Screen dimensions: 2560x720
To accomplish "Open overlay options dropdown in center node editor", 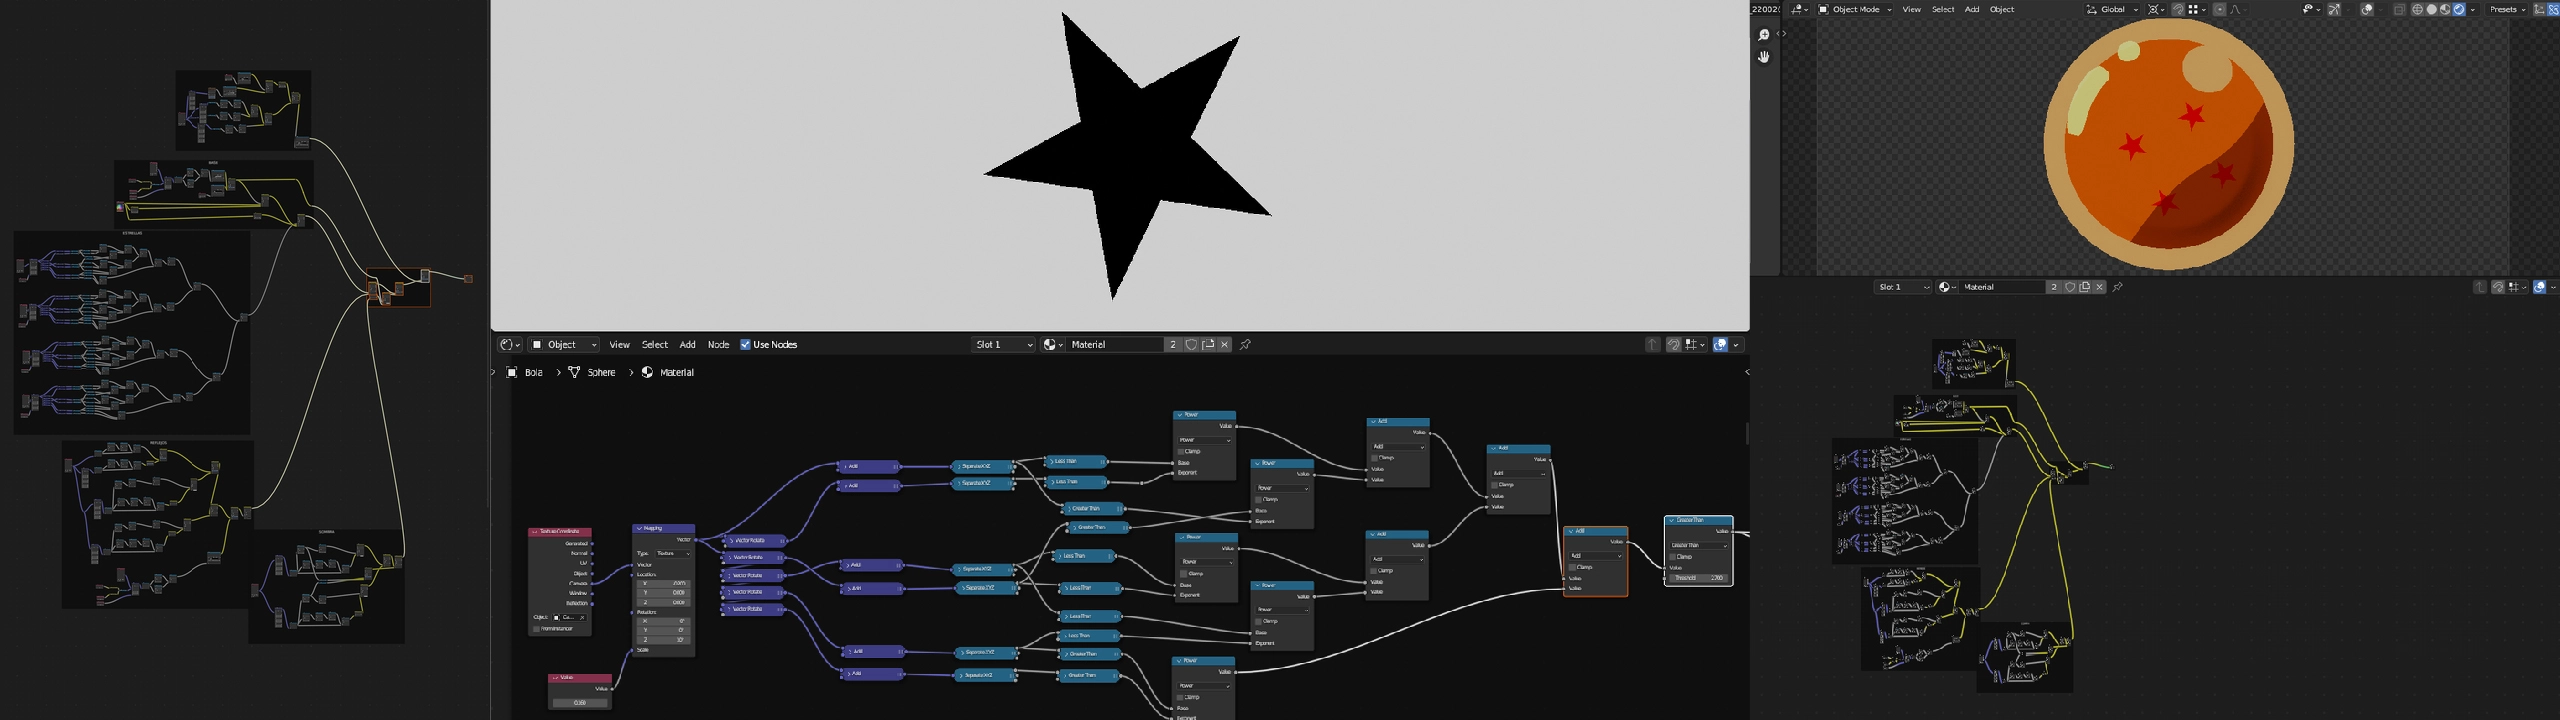I will coord(1737,345).
